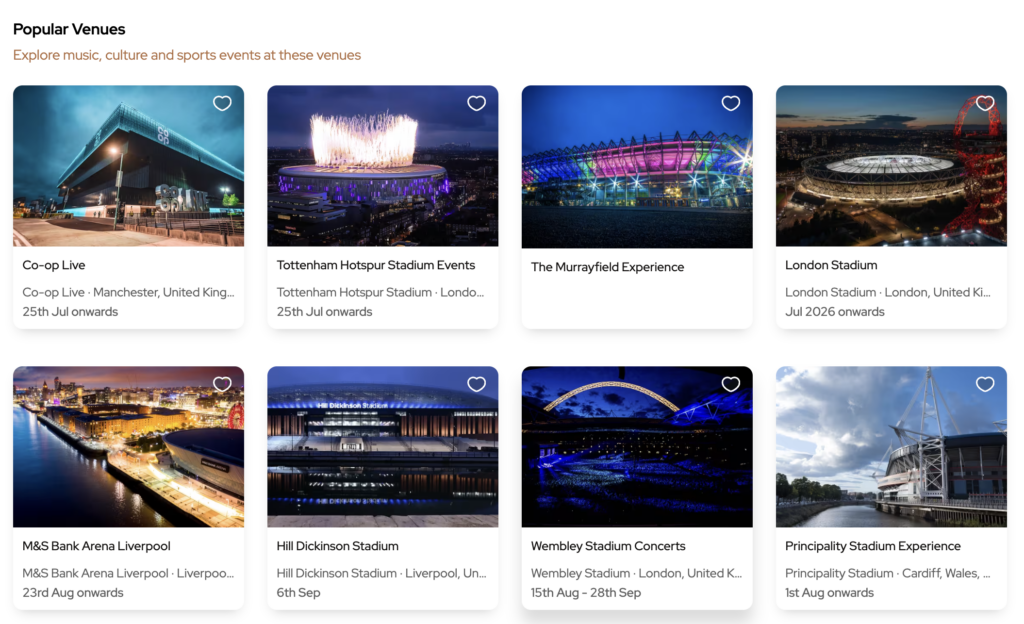Save The Murrayfield Experience via heart icon

[731, 103]
